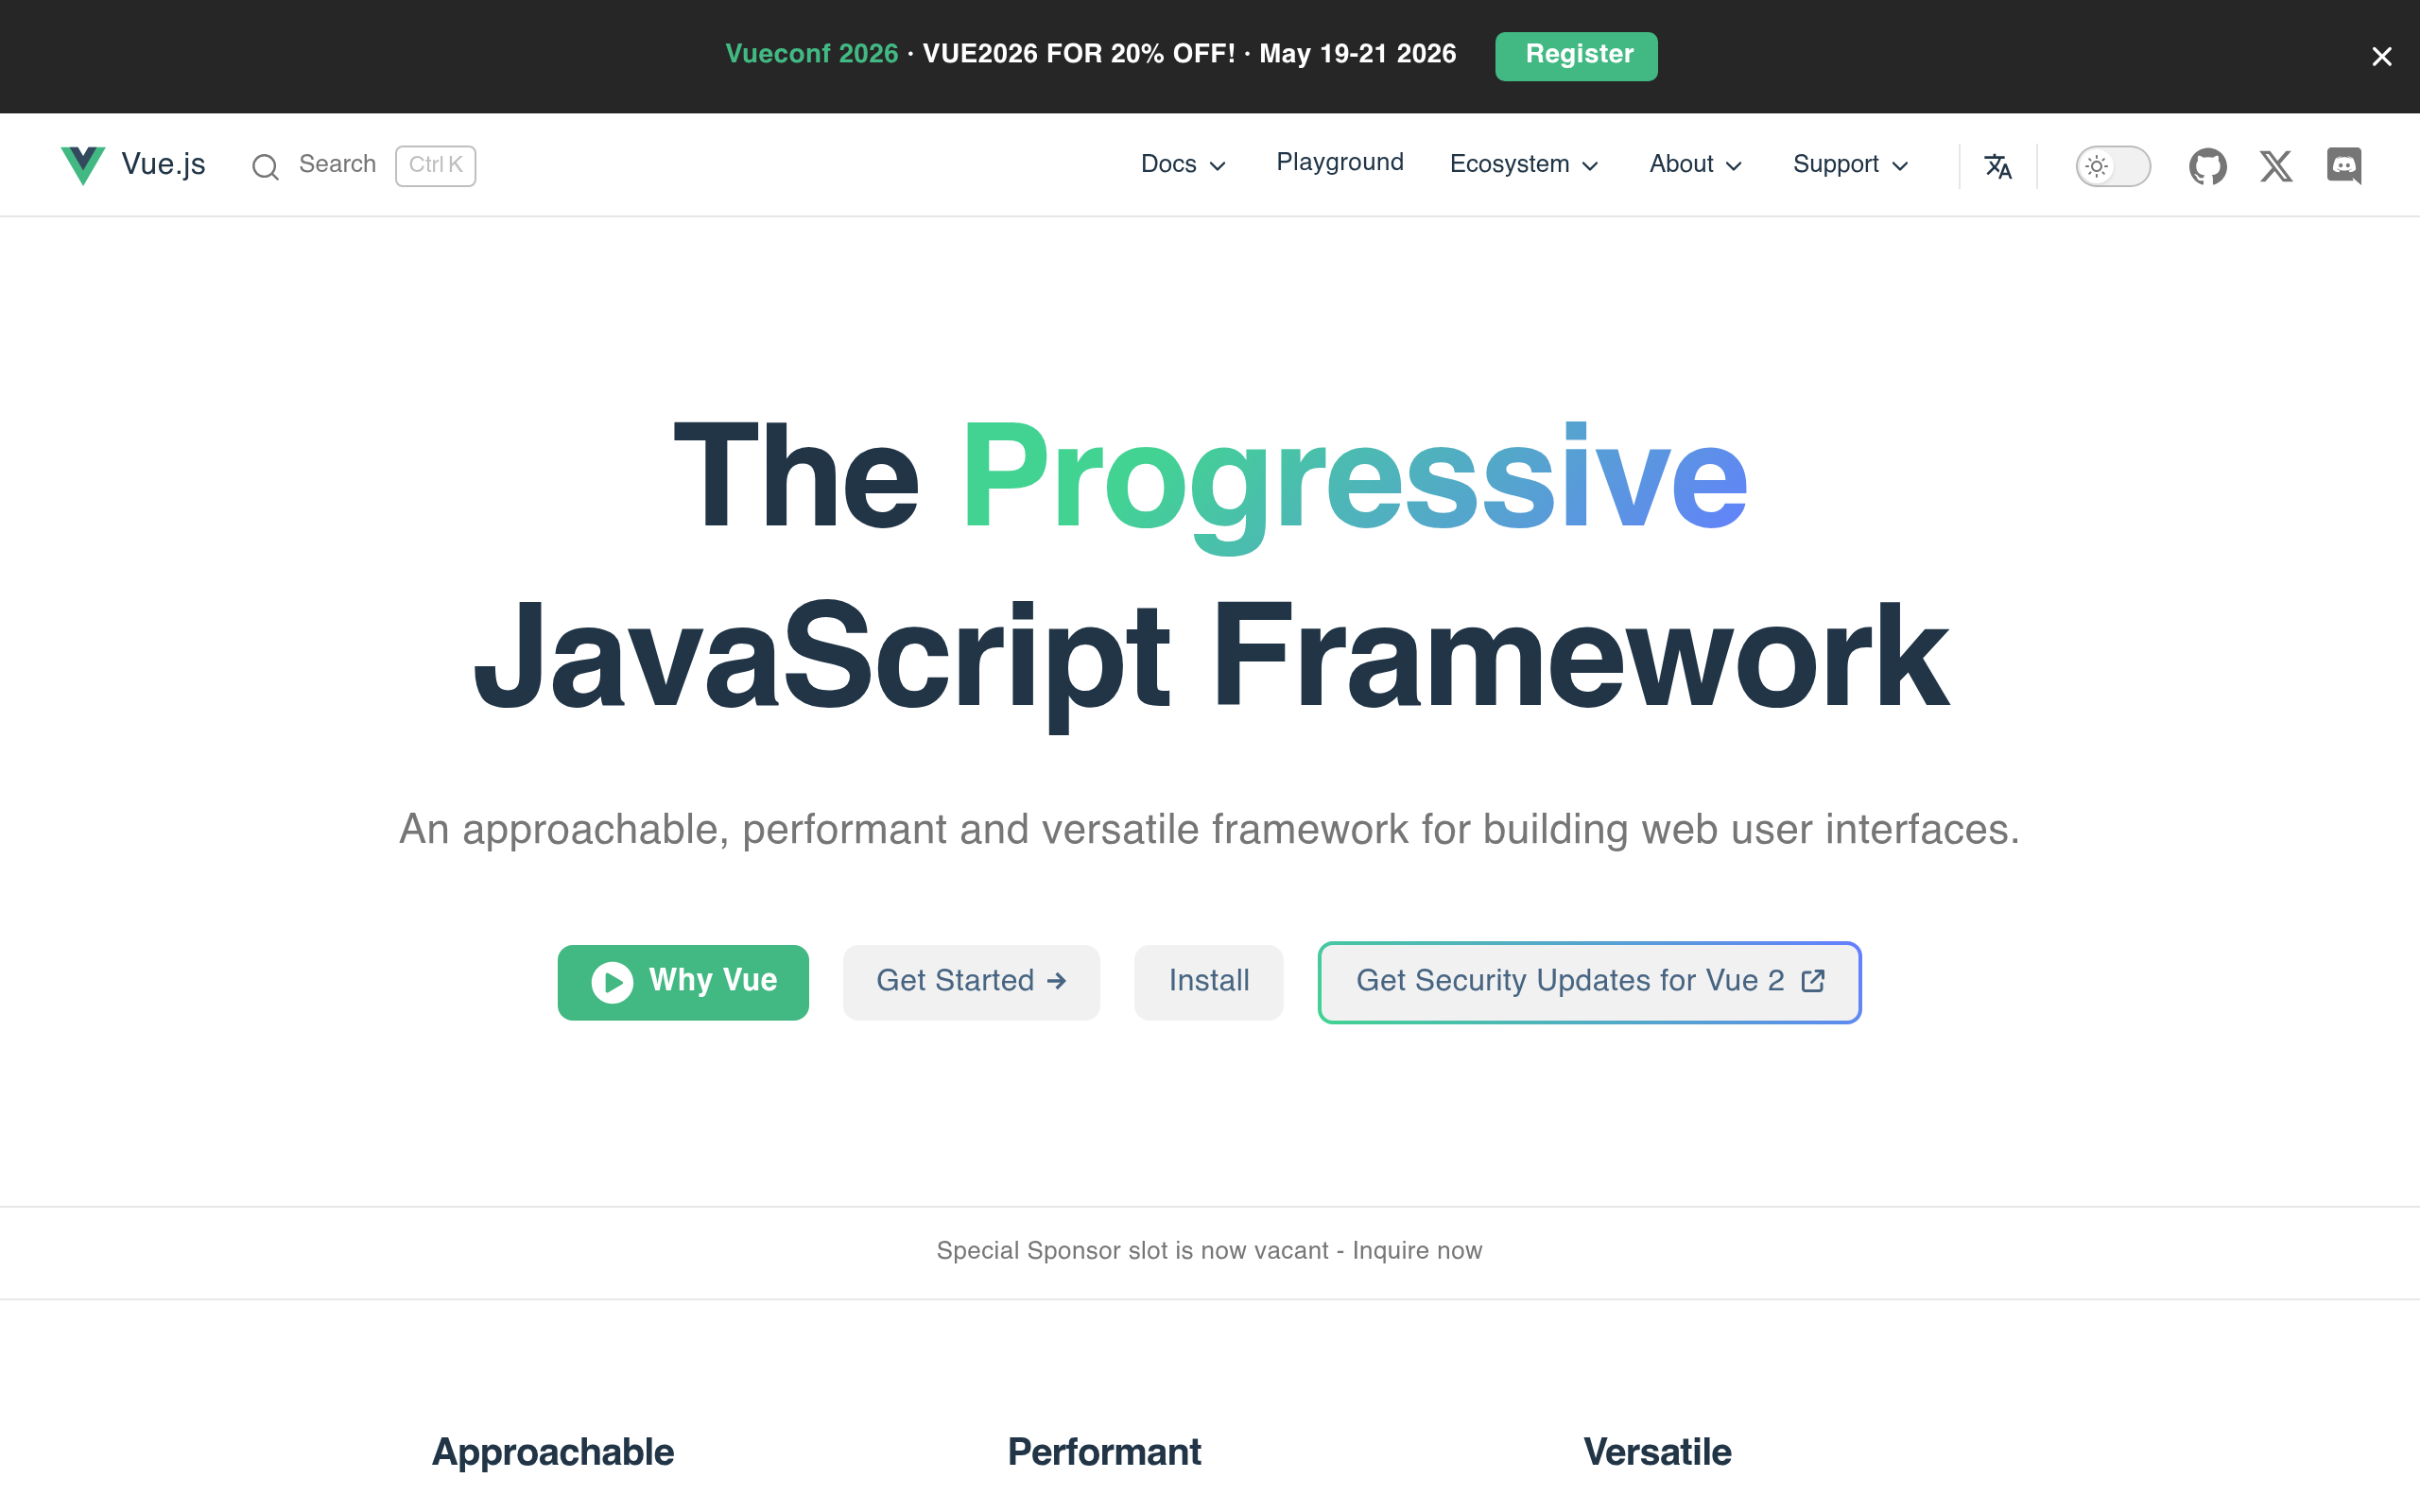Click the tagline about building web user interfaces

click(x=1209, y=829)
